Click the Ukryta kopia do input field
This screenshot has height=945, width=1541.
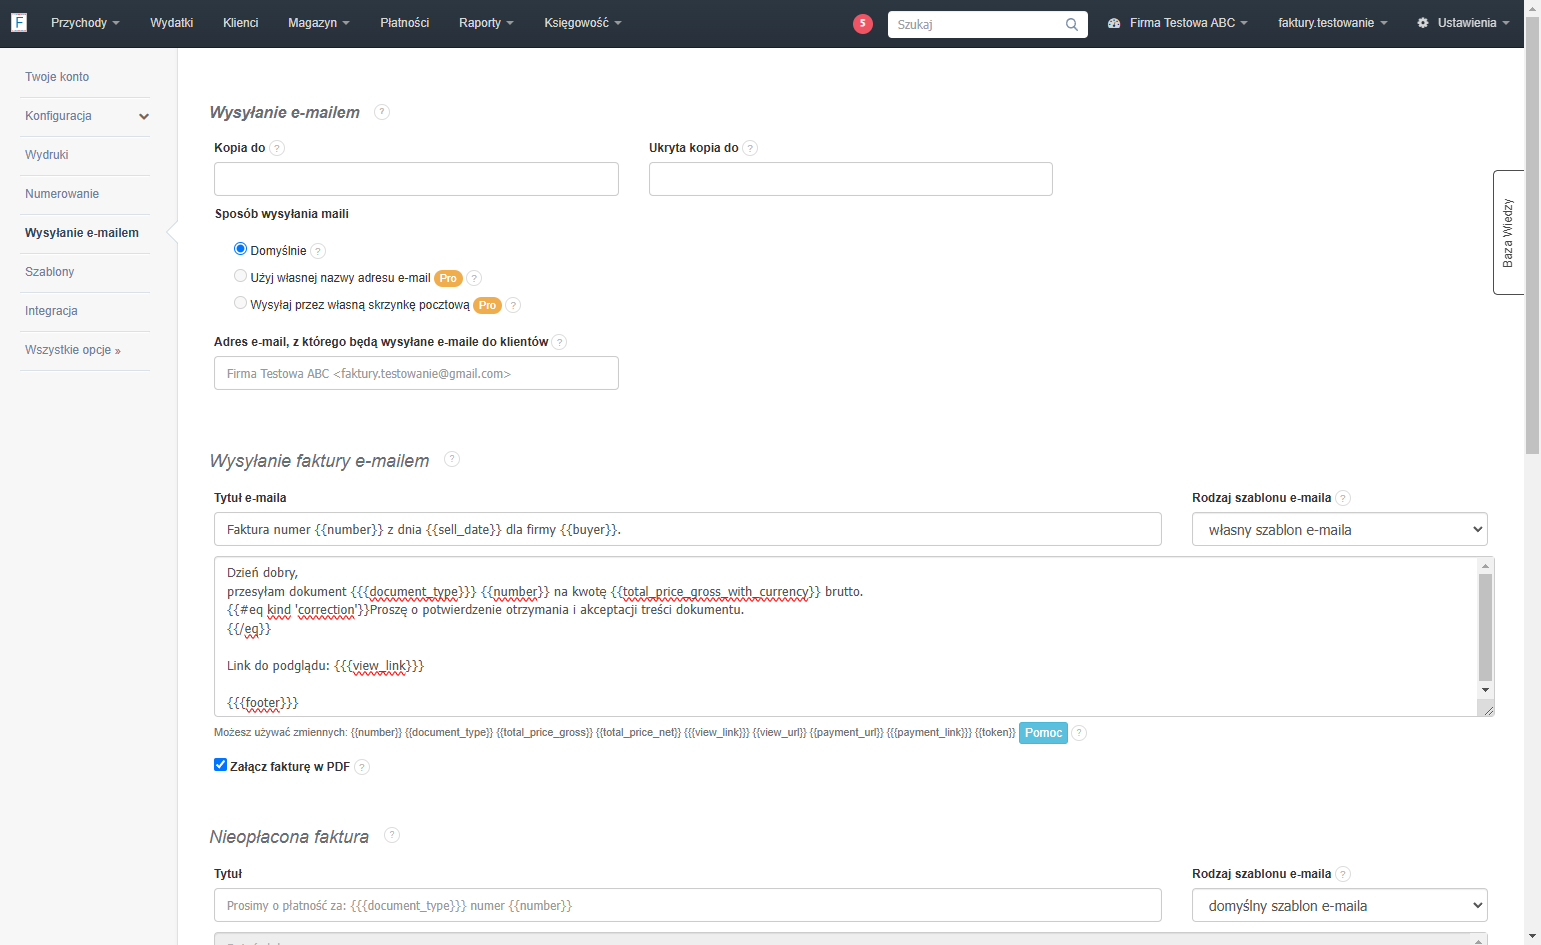(x=851, y=179)
